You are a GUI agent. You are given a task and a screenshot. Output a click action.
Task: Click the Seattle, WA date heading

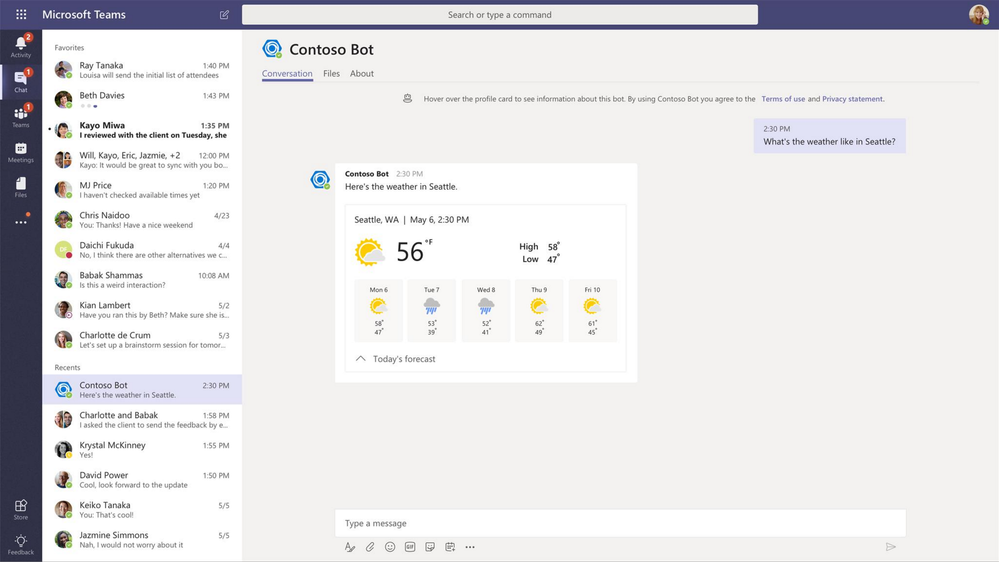[x=412, y=220]
